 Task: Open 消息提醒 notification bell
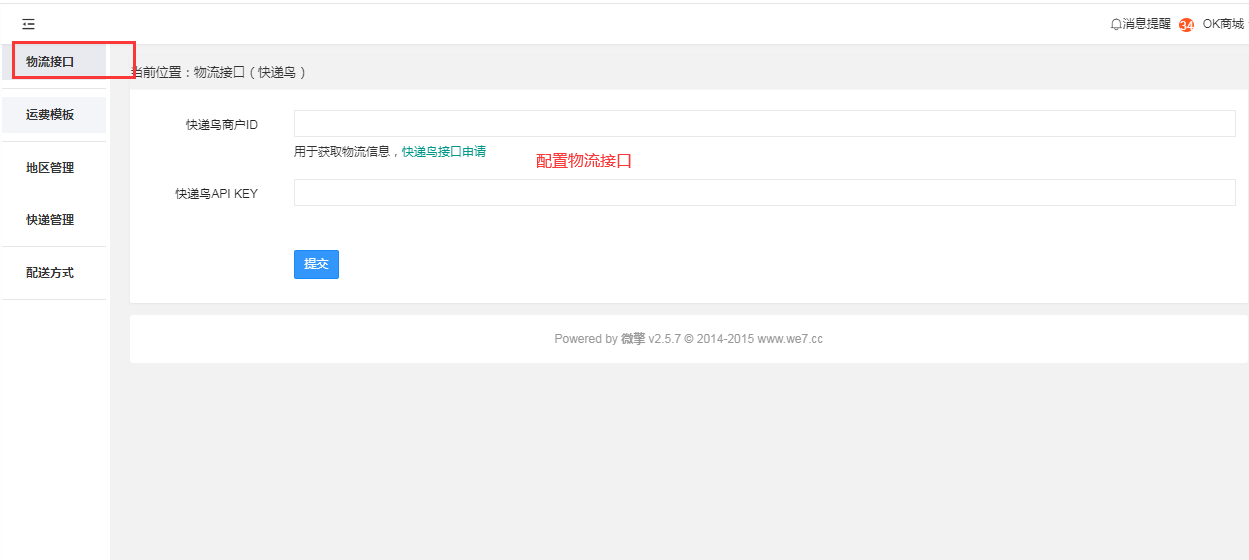coord(1140,24)
